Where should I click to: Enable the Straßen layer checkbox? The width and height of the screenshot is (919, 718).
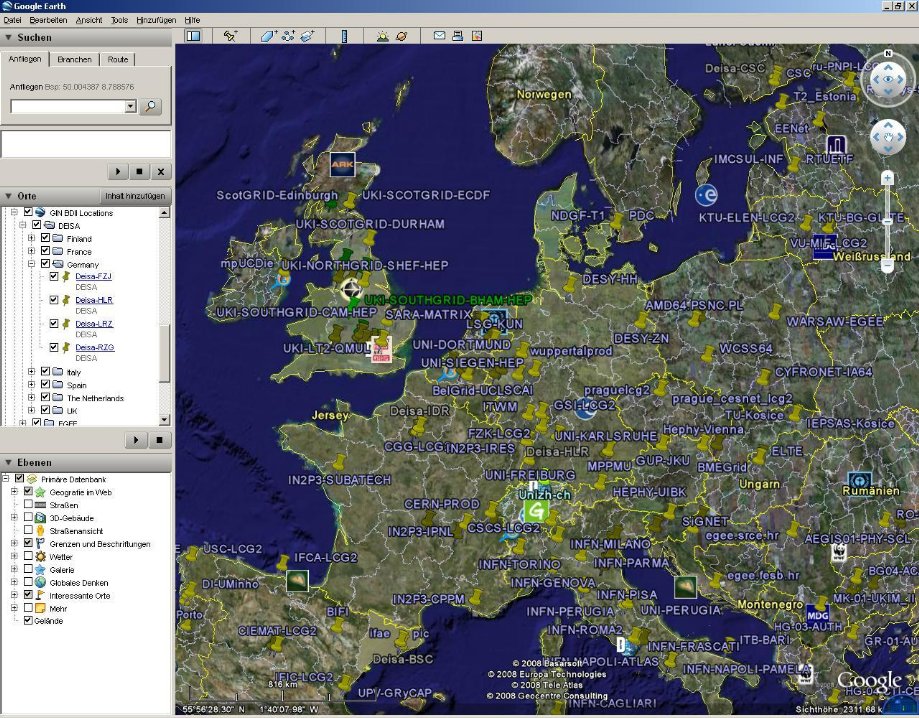pos(28,505)
